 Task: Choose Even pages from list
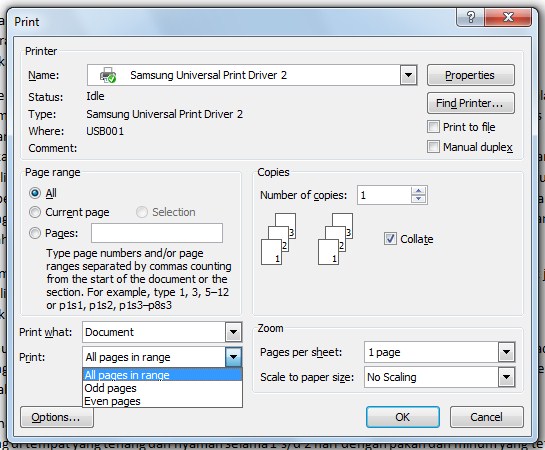162,401
